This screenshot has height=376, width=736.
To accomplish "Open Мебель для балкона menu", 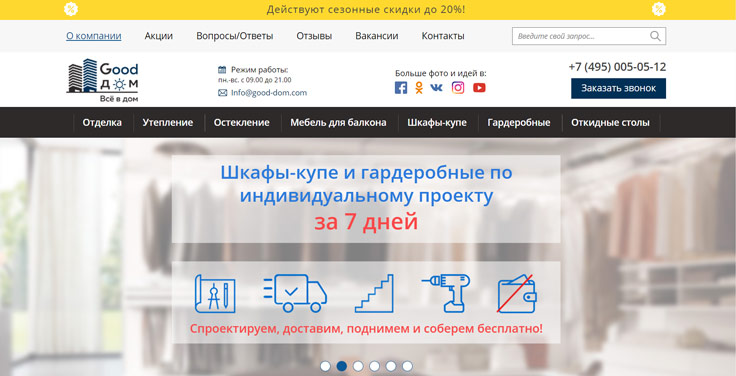I will point(338,123).
